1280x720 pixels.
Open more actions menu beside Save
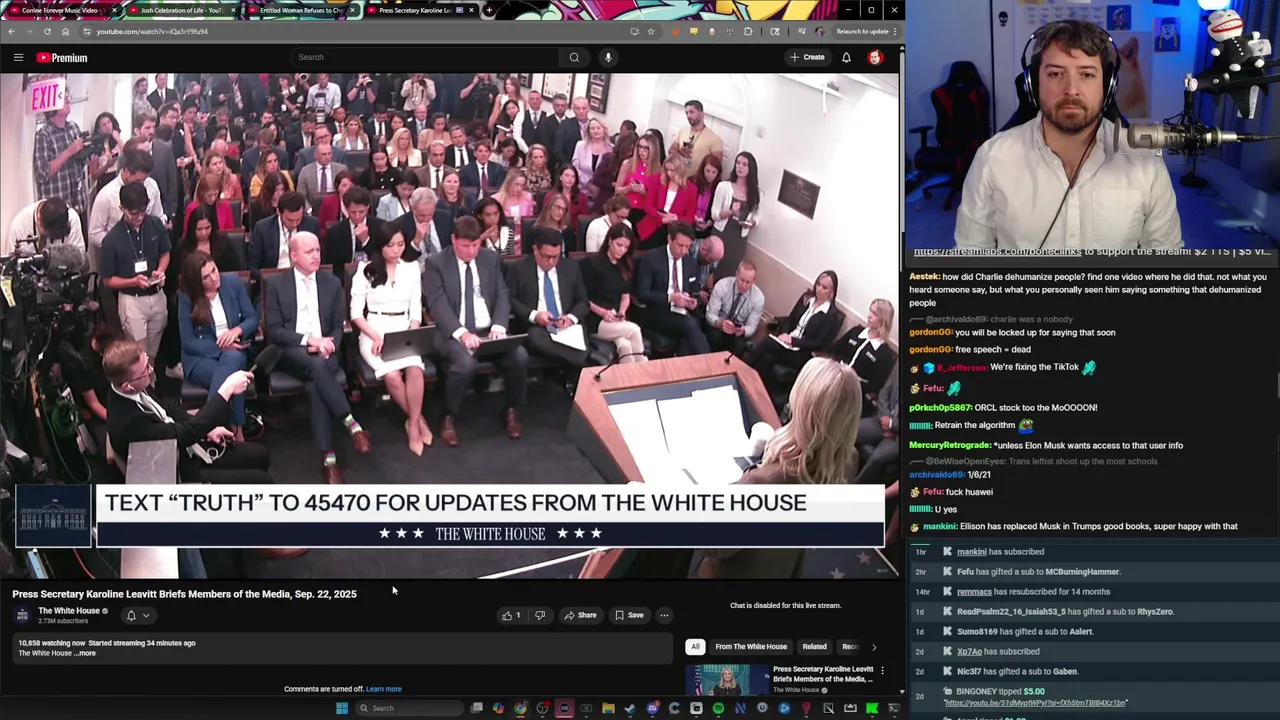664,615
